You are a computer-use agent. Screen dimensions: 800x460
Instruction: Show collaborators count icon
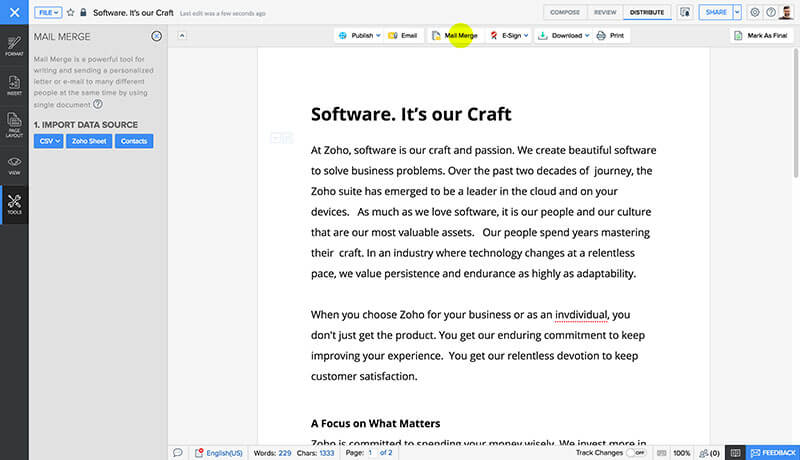pyautogui.click(x=709, y=453)
